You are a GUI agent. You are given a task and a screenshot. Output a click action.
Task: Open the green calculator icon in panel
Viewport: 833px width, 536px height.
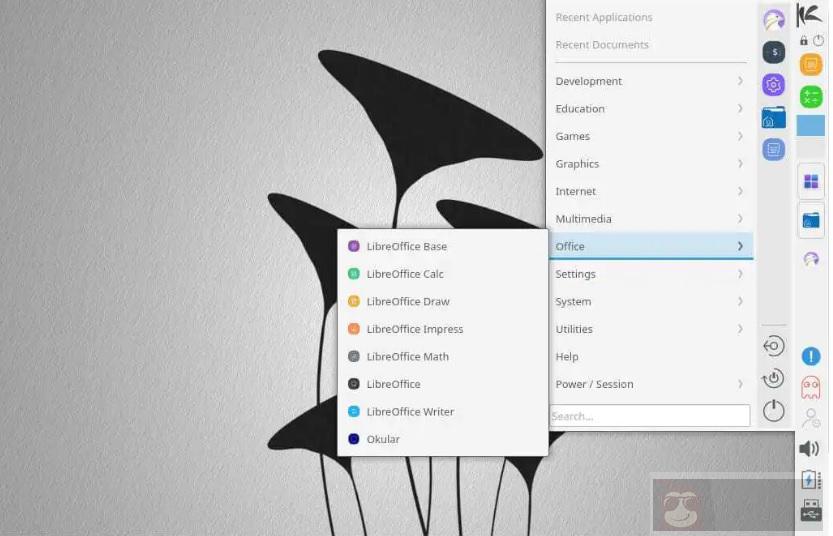click(x=811, y=97)
